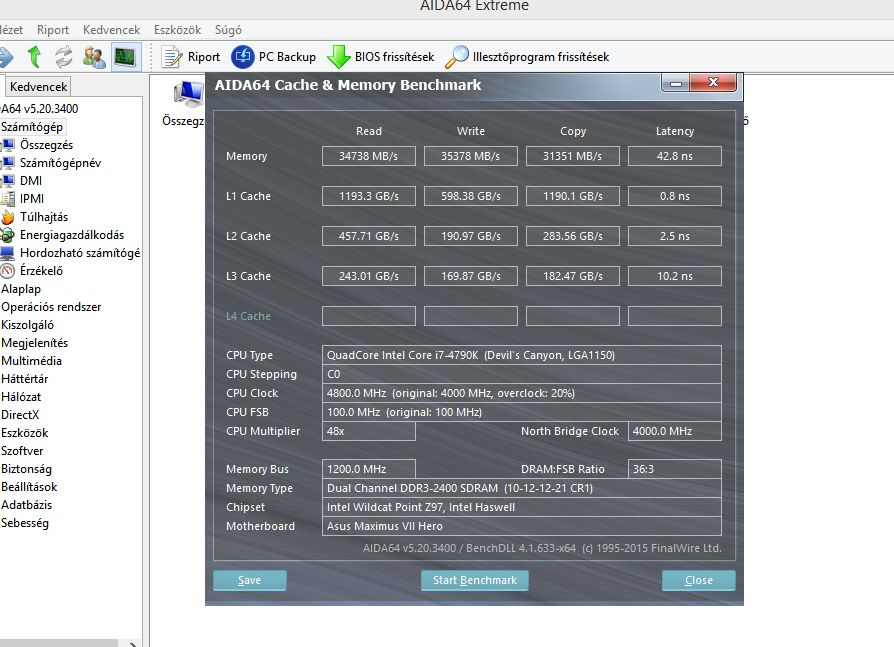Select the Sebesség tree node
This screenshot has width=894, height=647.
pyautogui.click(x=25, y=523)
